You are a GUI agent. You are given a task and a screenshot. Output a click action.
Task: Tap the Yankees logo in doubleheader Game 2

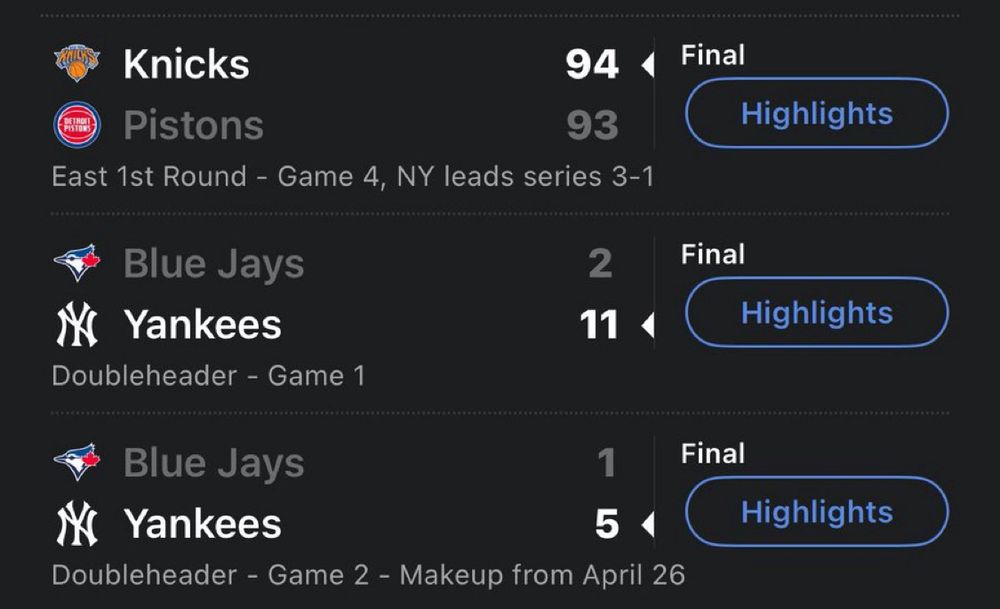pyautogui.click(x=77, y=524)
